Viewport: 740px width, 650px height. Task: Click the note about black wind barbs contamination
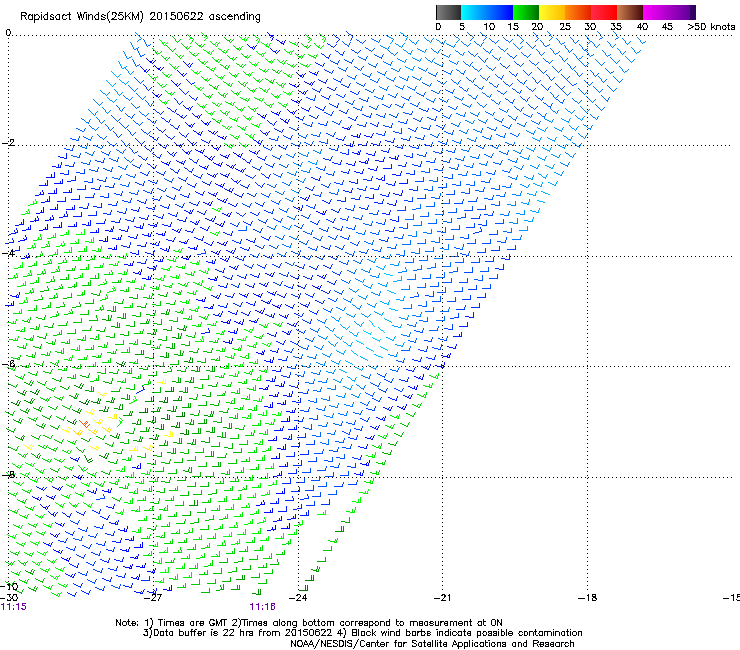tap(459, 633)
